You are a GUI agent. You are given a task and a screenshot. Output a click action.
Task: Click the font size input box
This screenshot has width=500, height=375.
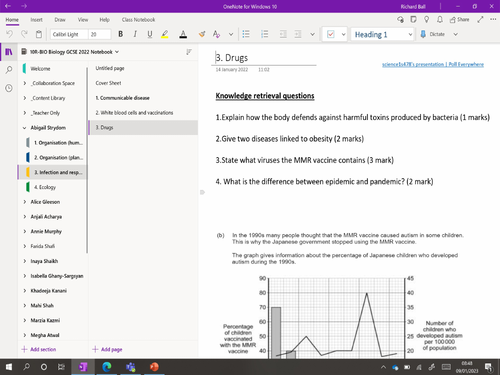99,34
